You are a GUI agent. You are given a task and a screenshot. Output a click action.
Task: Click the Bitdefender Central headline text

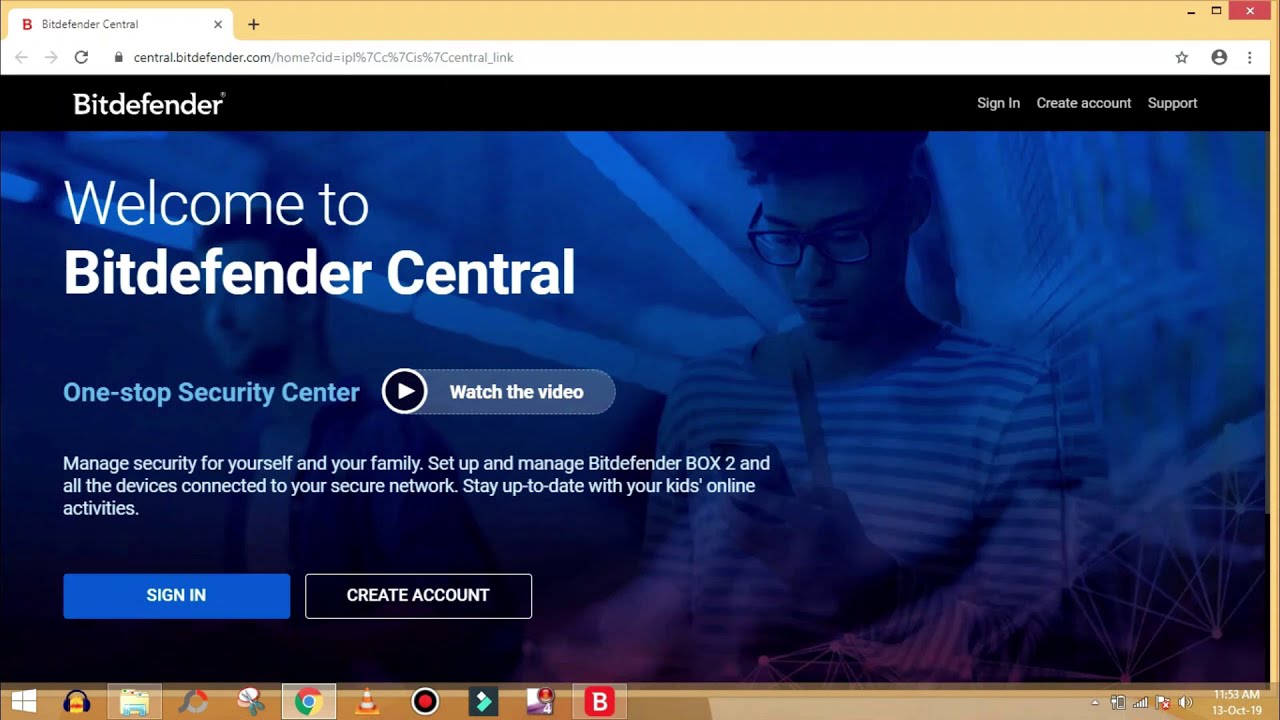[x=319, y=272]
